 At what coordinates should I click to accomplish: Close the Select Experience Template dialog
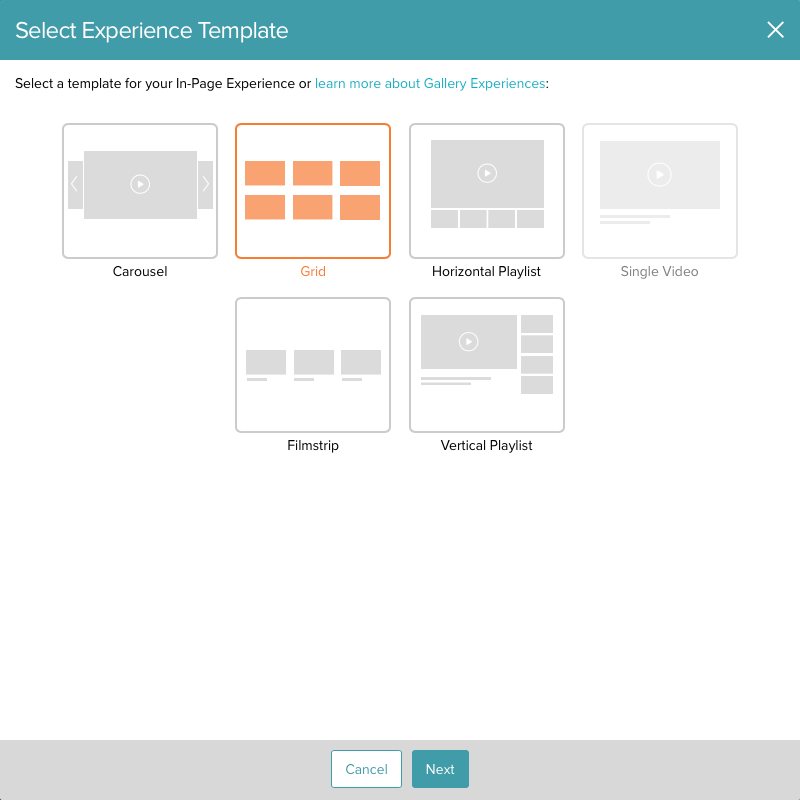pyautogui.click(x=775, y=30)
